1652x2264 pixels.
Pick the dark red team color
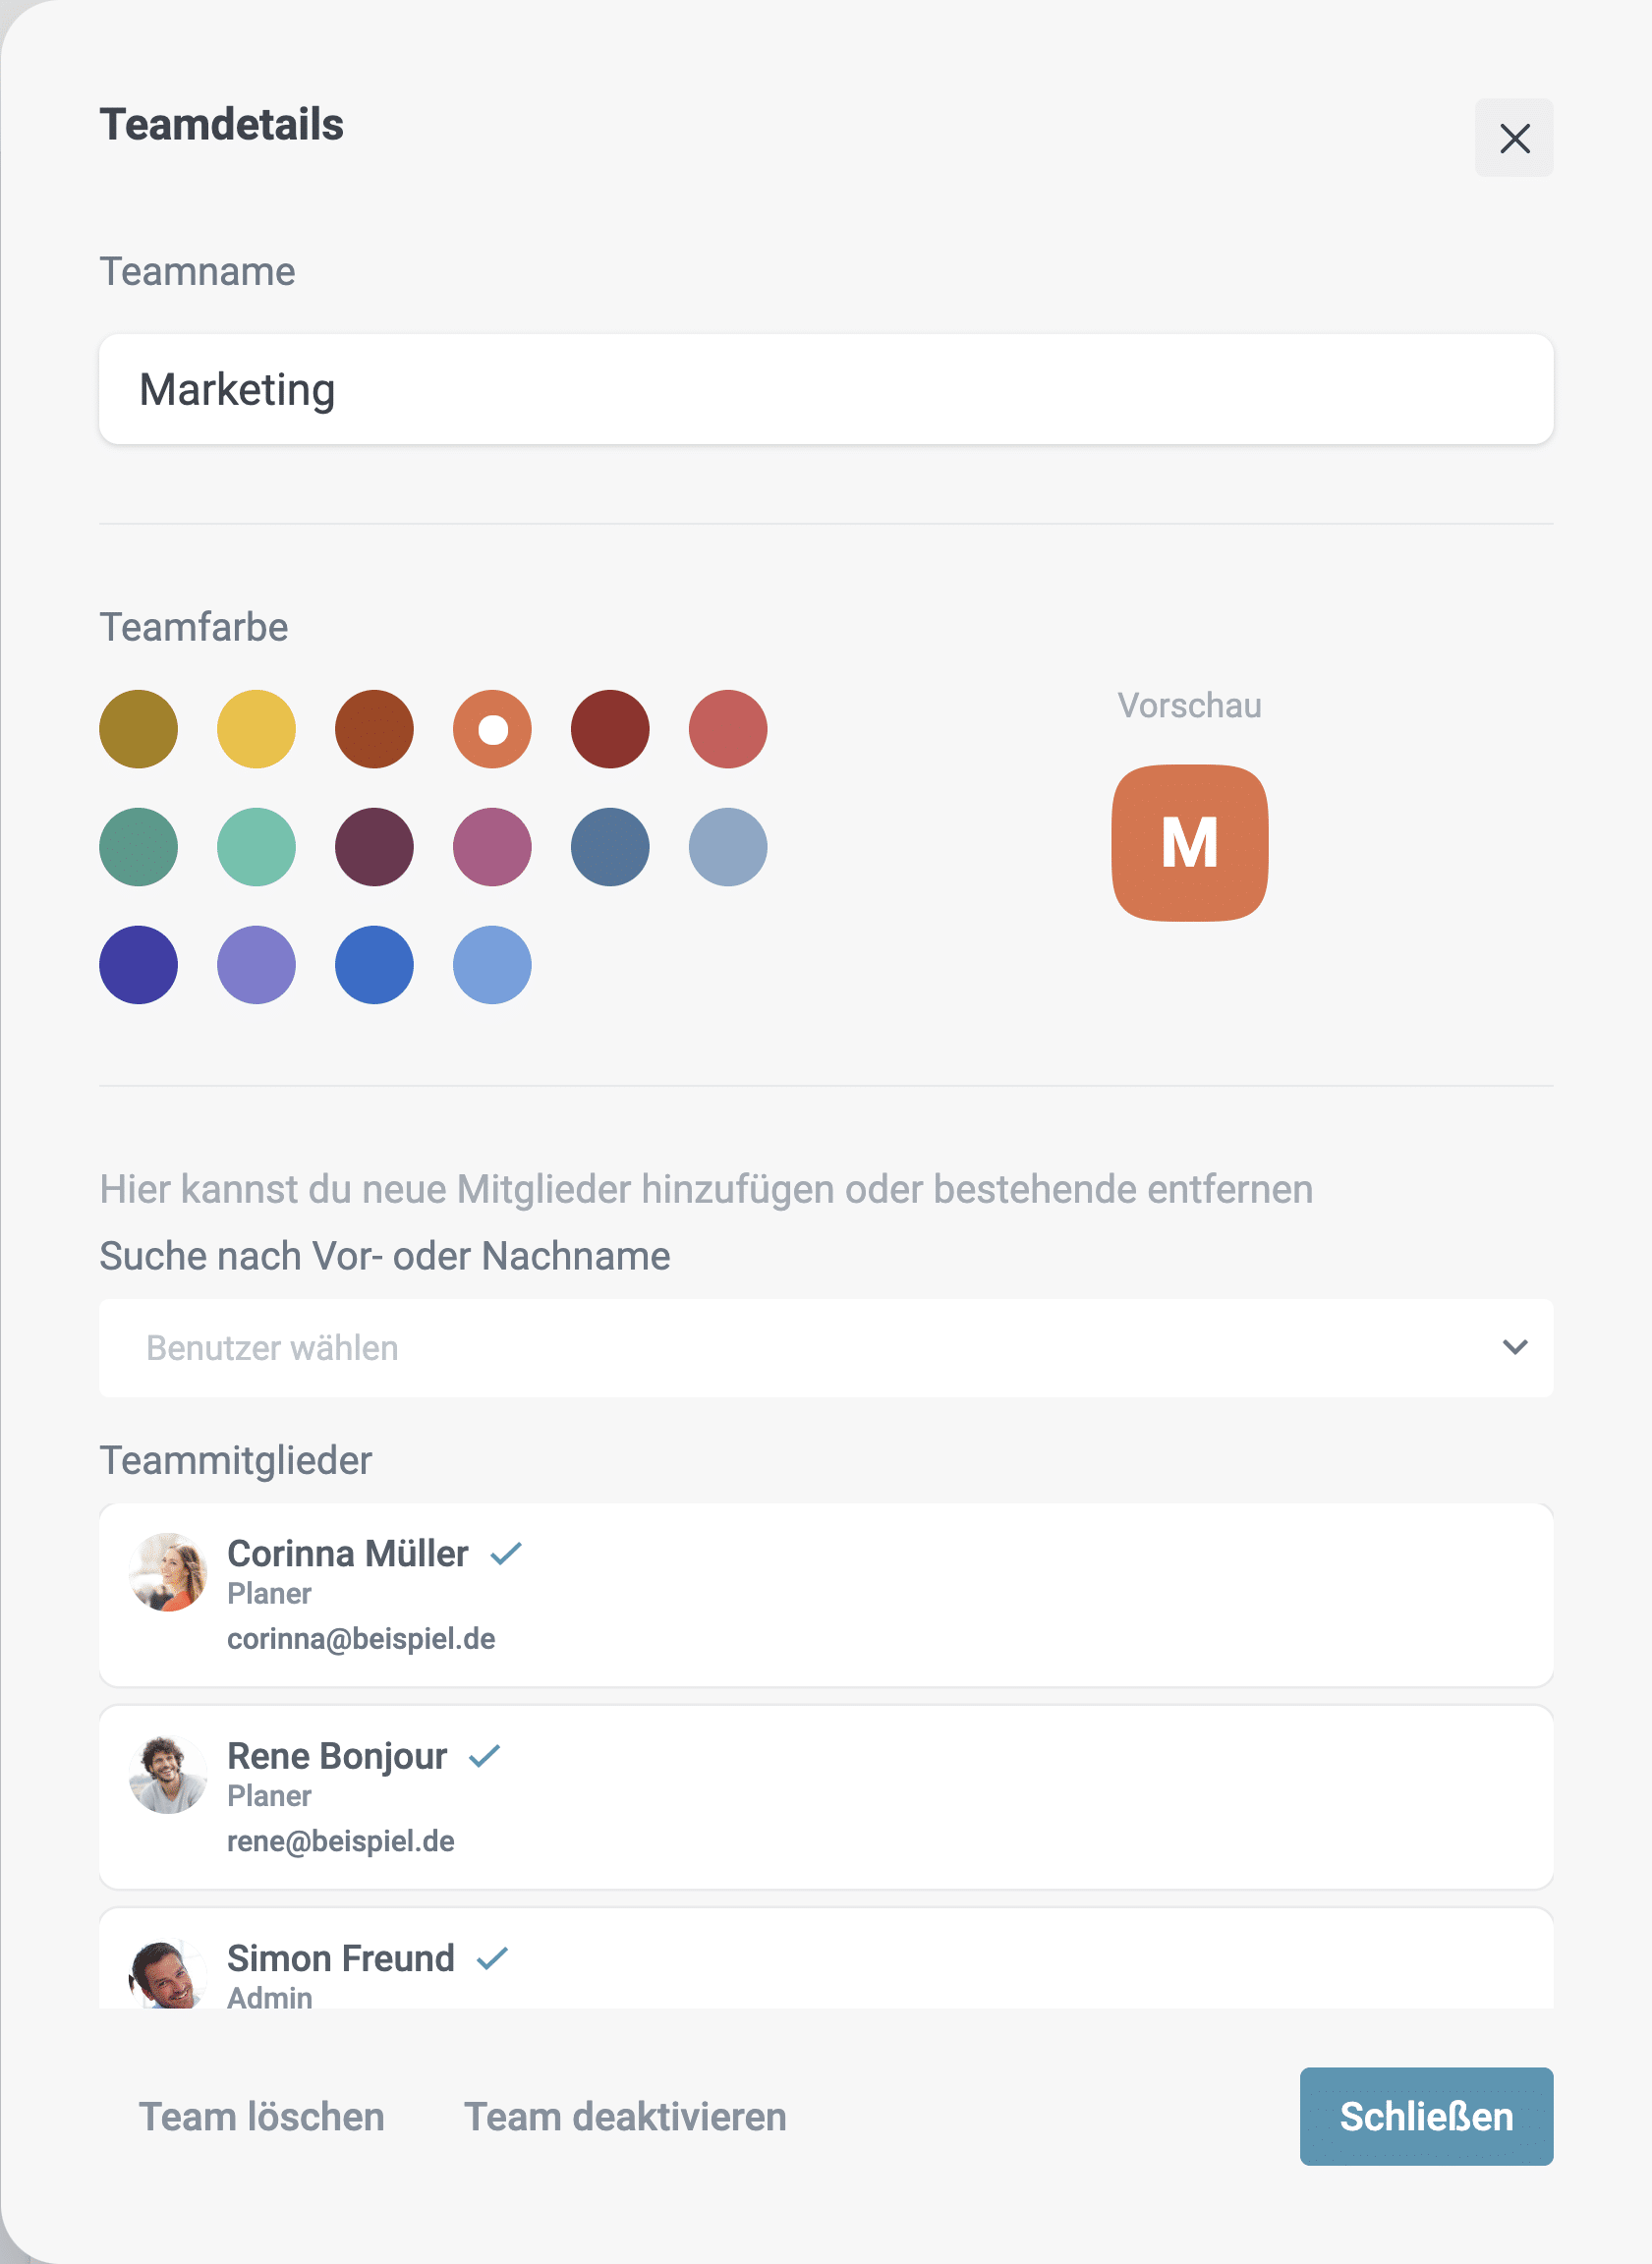(610, 729)
